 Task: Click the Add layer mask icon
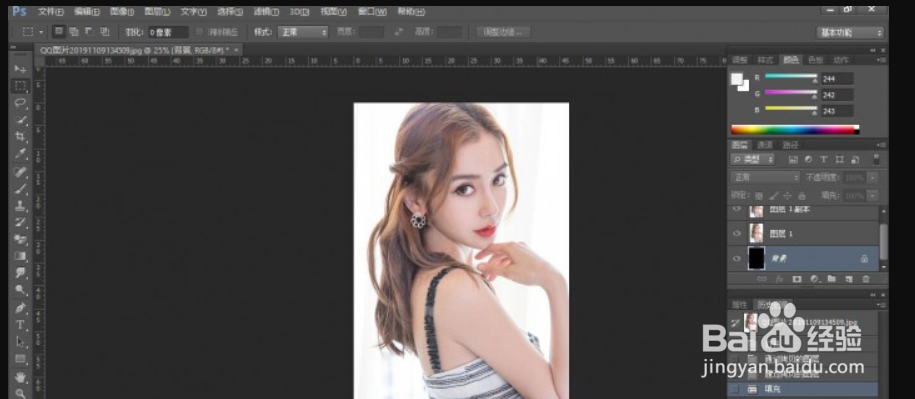(x=797, y=279)
